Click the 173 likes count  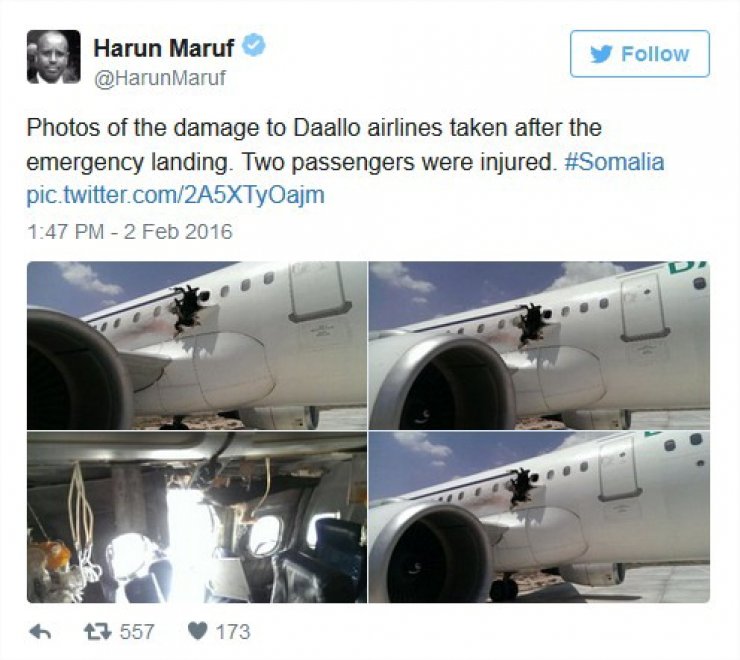[233, 632]
